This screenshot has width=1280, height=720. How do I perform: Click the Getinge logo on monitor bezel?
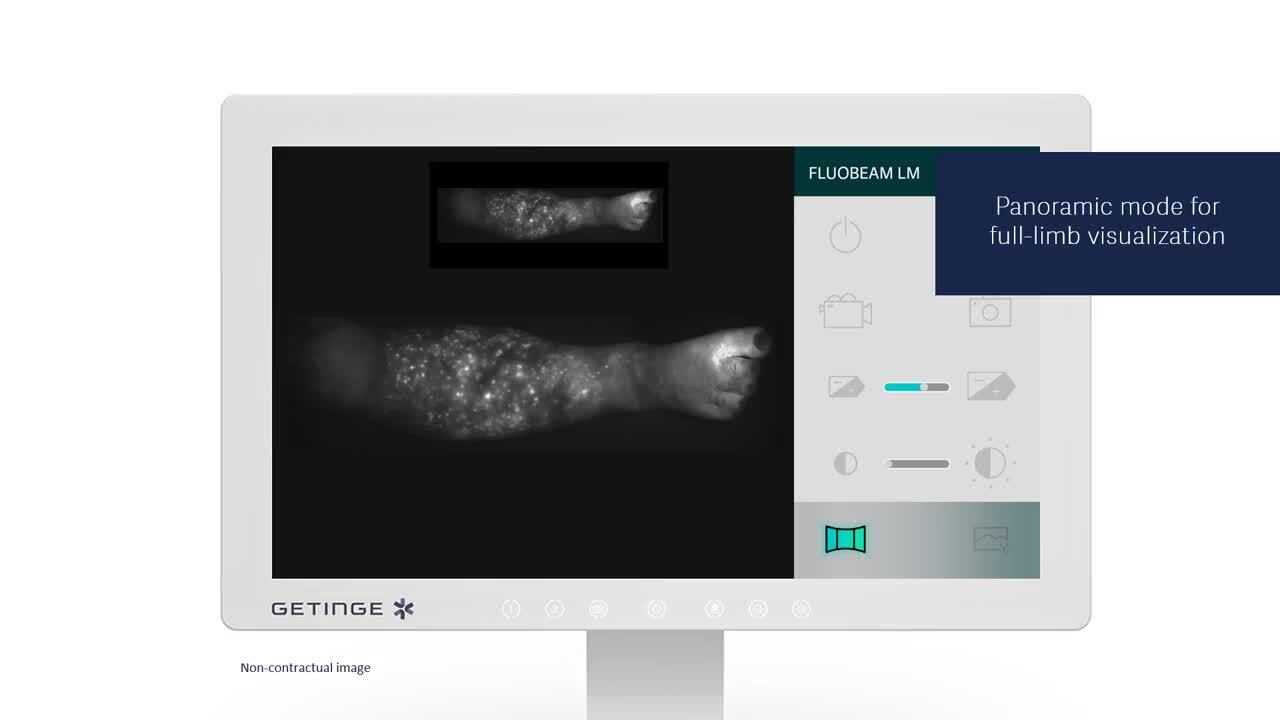tap(342, 609)
